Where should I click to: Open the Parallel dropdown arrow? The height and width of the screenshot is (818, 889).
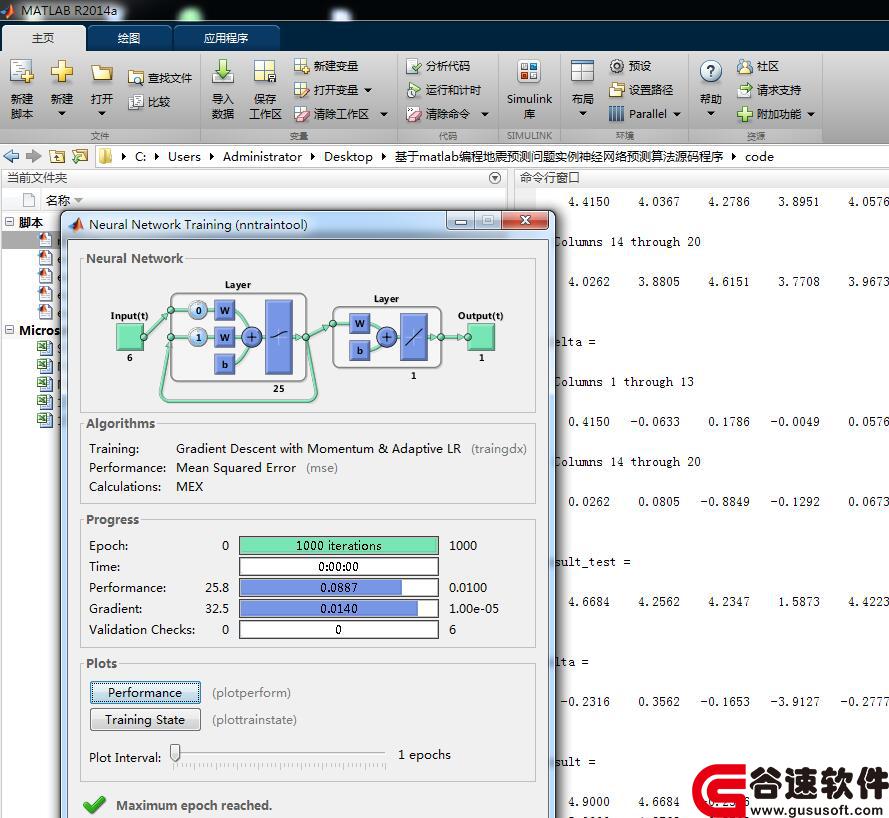(677, 115)
